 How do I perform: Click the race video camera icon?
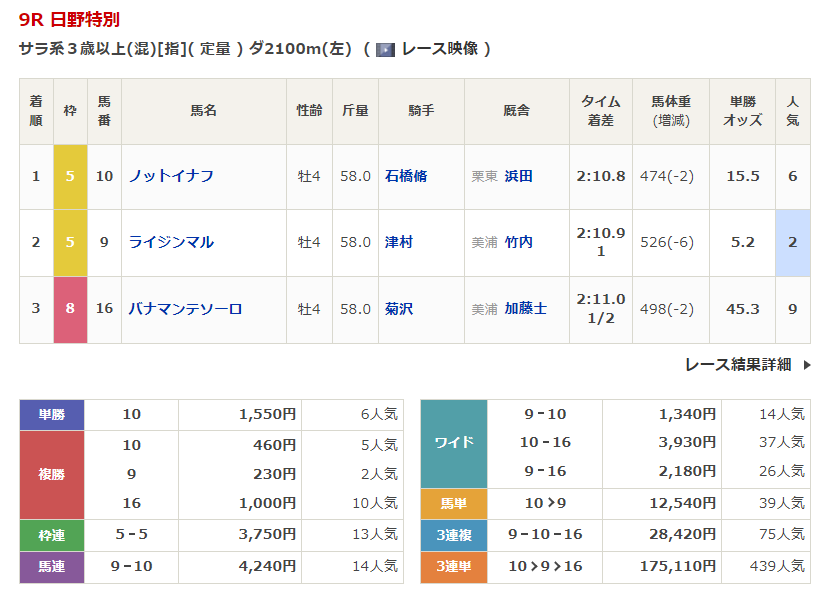(385, 49)
